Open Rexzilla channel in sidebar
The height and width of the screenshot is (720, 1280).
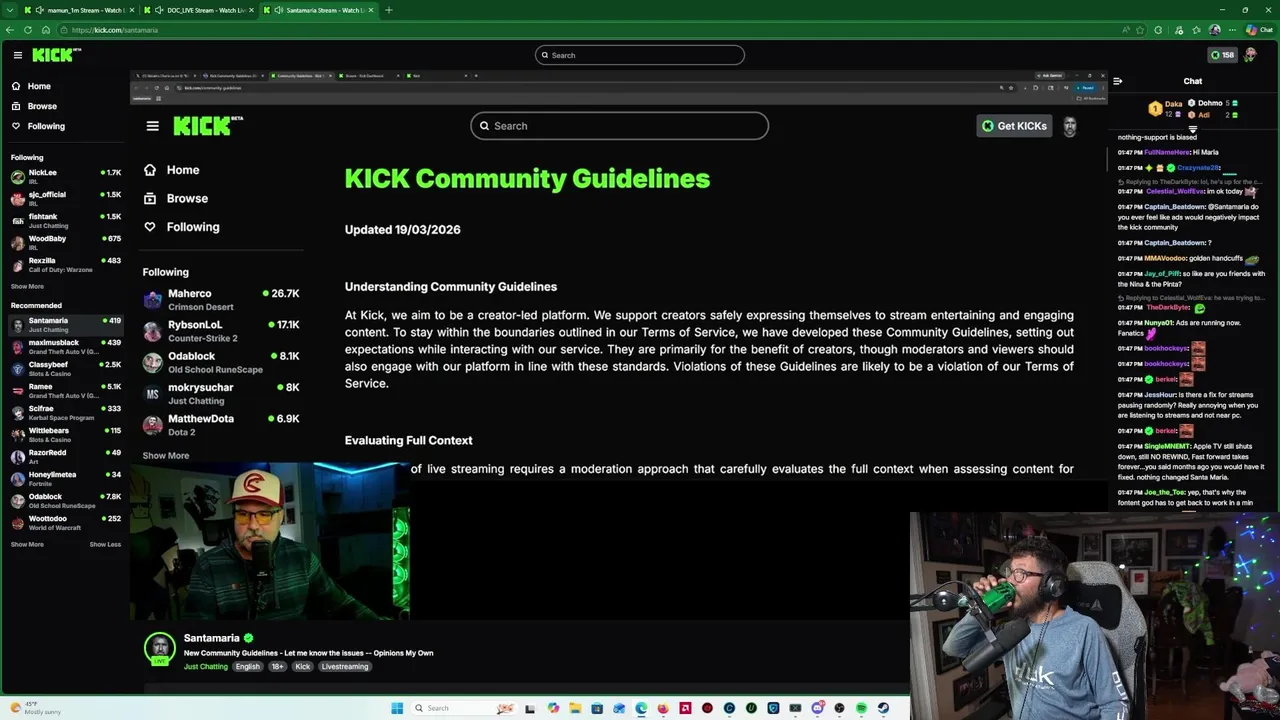pos(65,264)
